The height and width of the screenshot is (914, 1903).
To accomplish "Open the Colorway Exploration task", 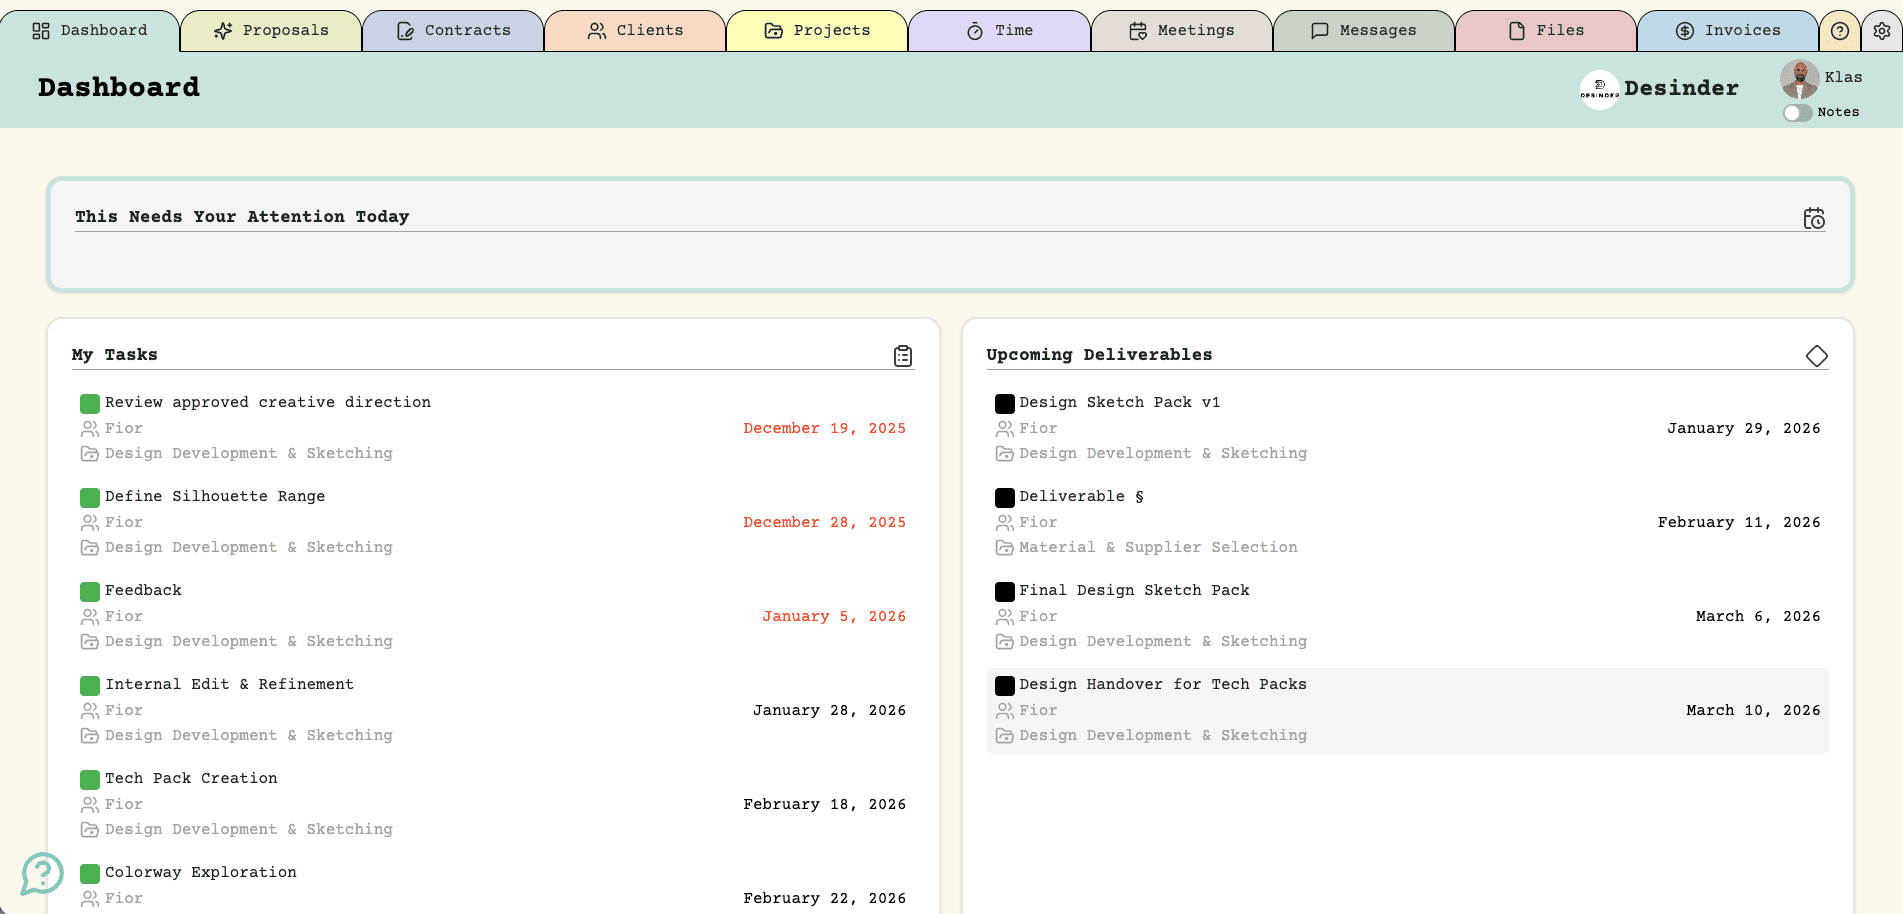I will 201,872.
